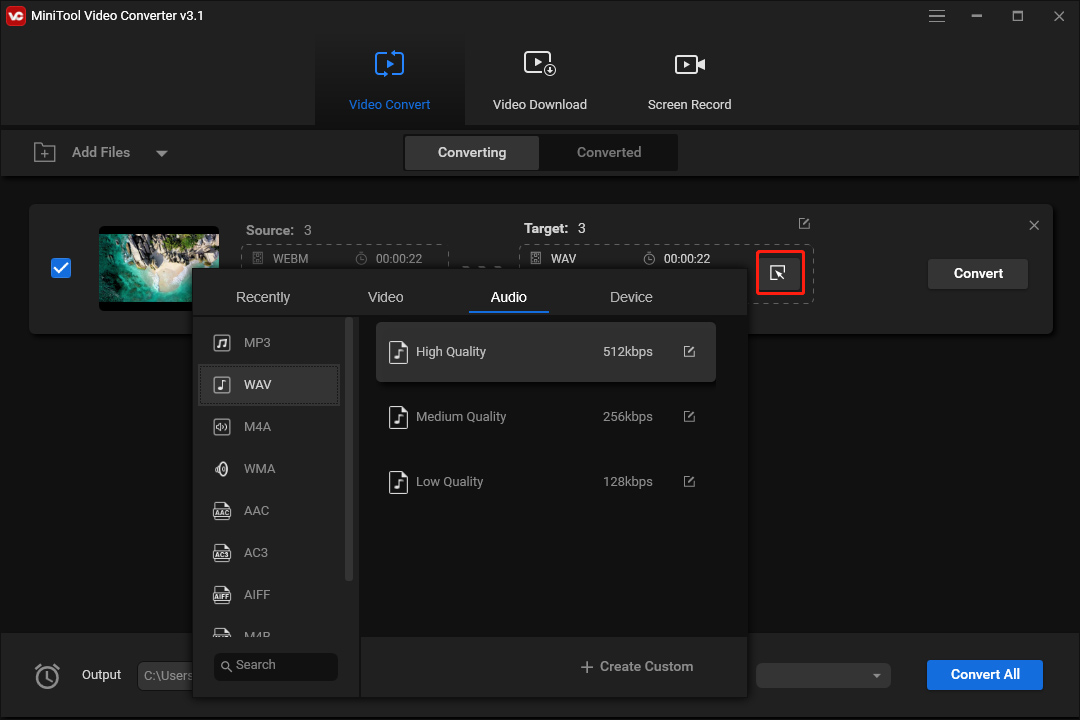Viewport: 1080px width, 720px height.
Task: Click the Convert All button
Action: point(984,675)
